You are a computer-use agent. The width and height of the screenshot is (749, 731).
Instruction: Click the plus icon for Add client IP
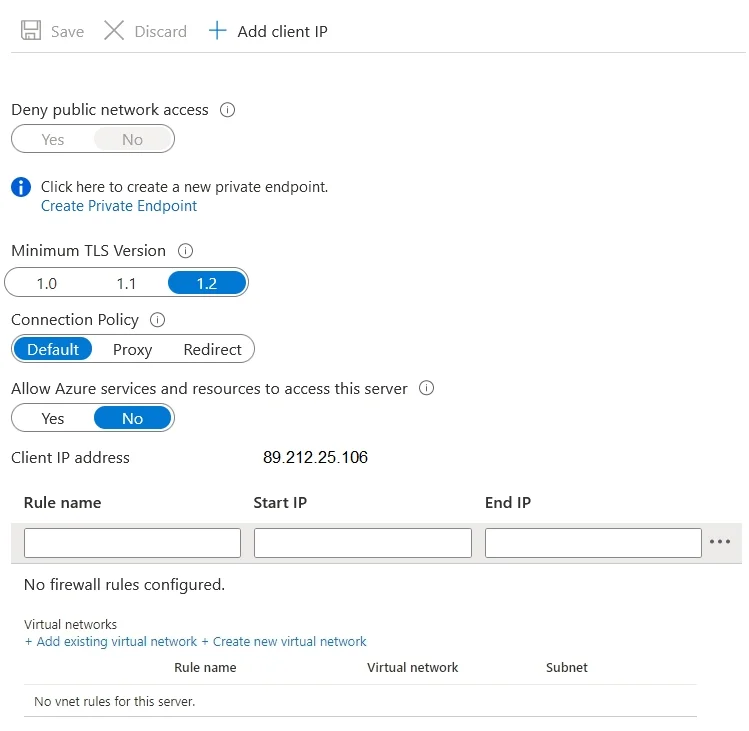coord(217,31)
